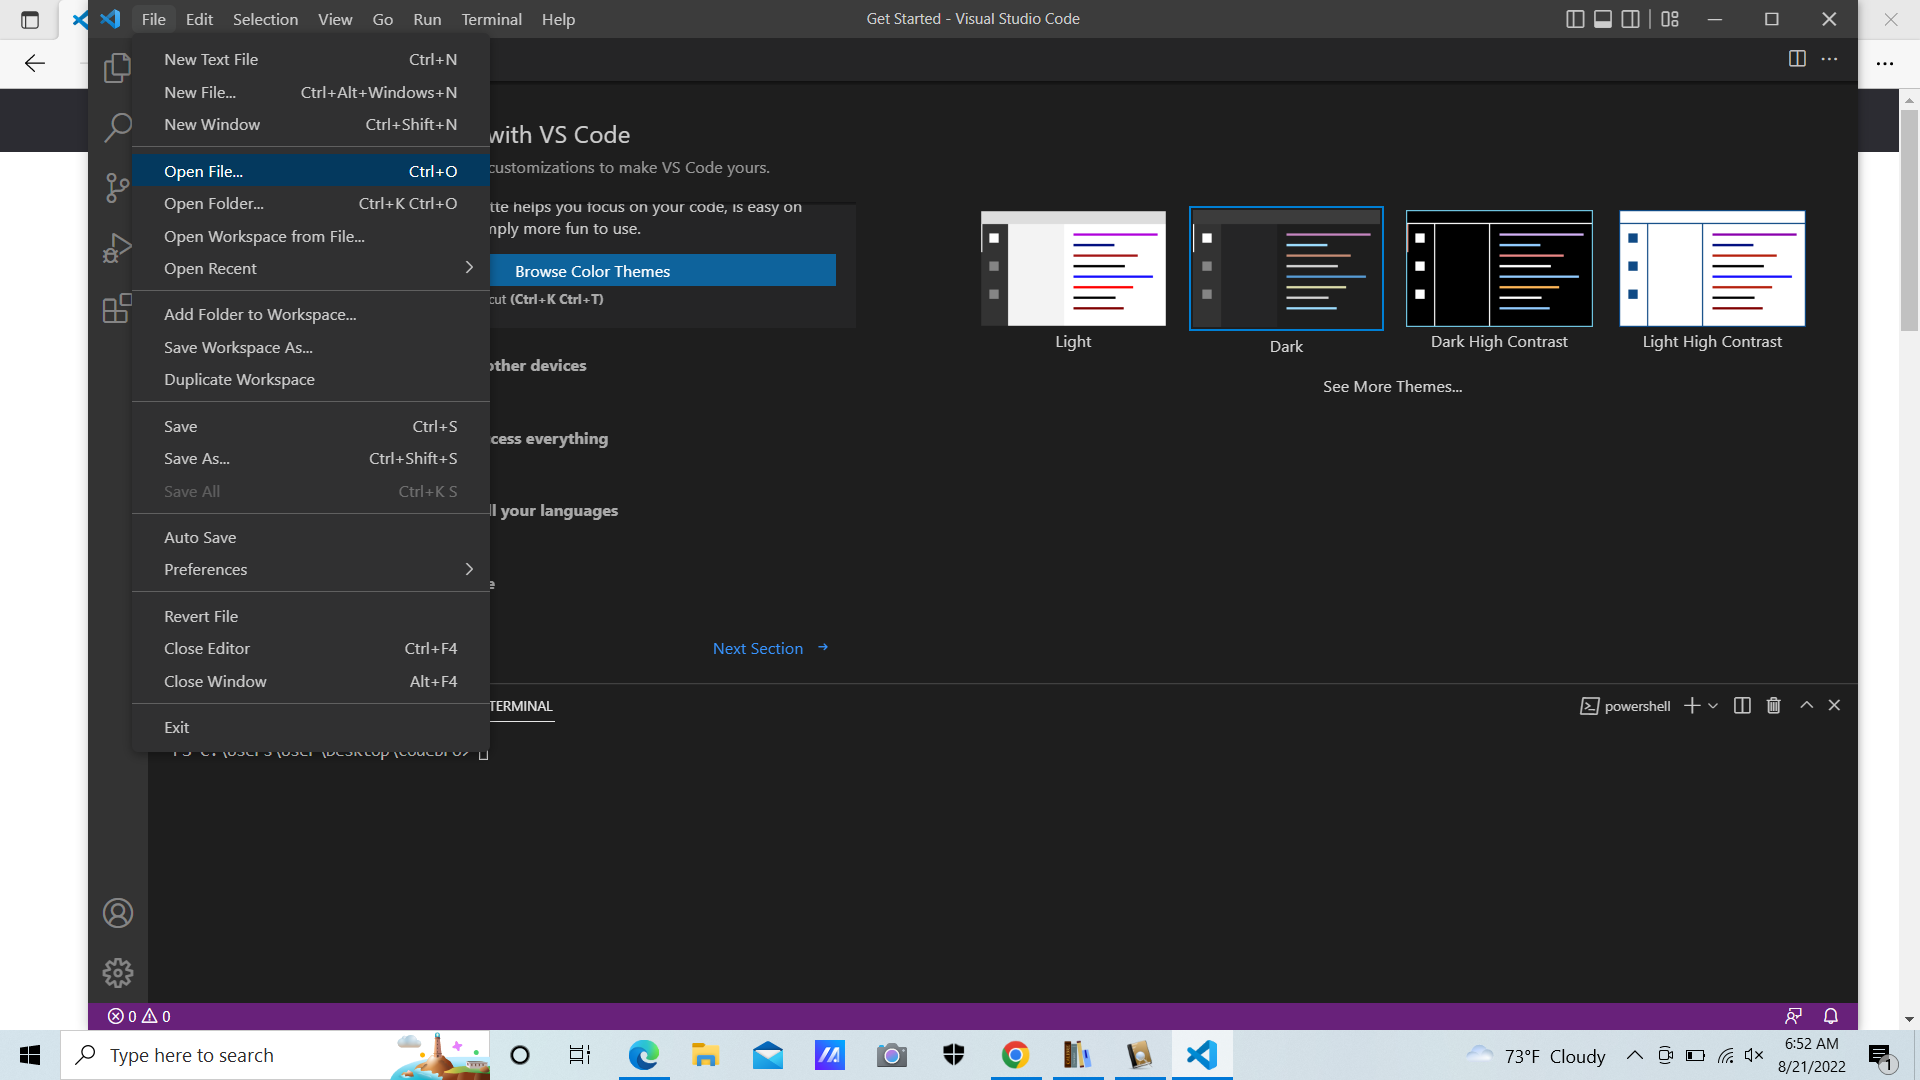Switch to the TERMINAL panel tab
1920x1080 pixels.
point(521,706)
